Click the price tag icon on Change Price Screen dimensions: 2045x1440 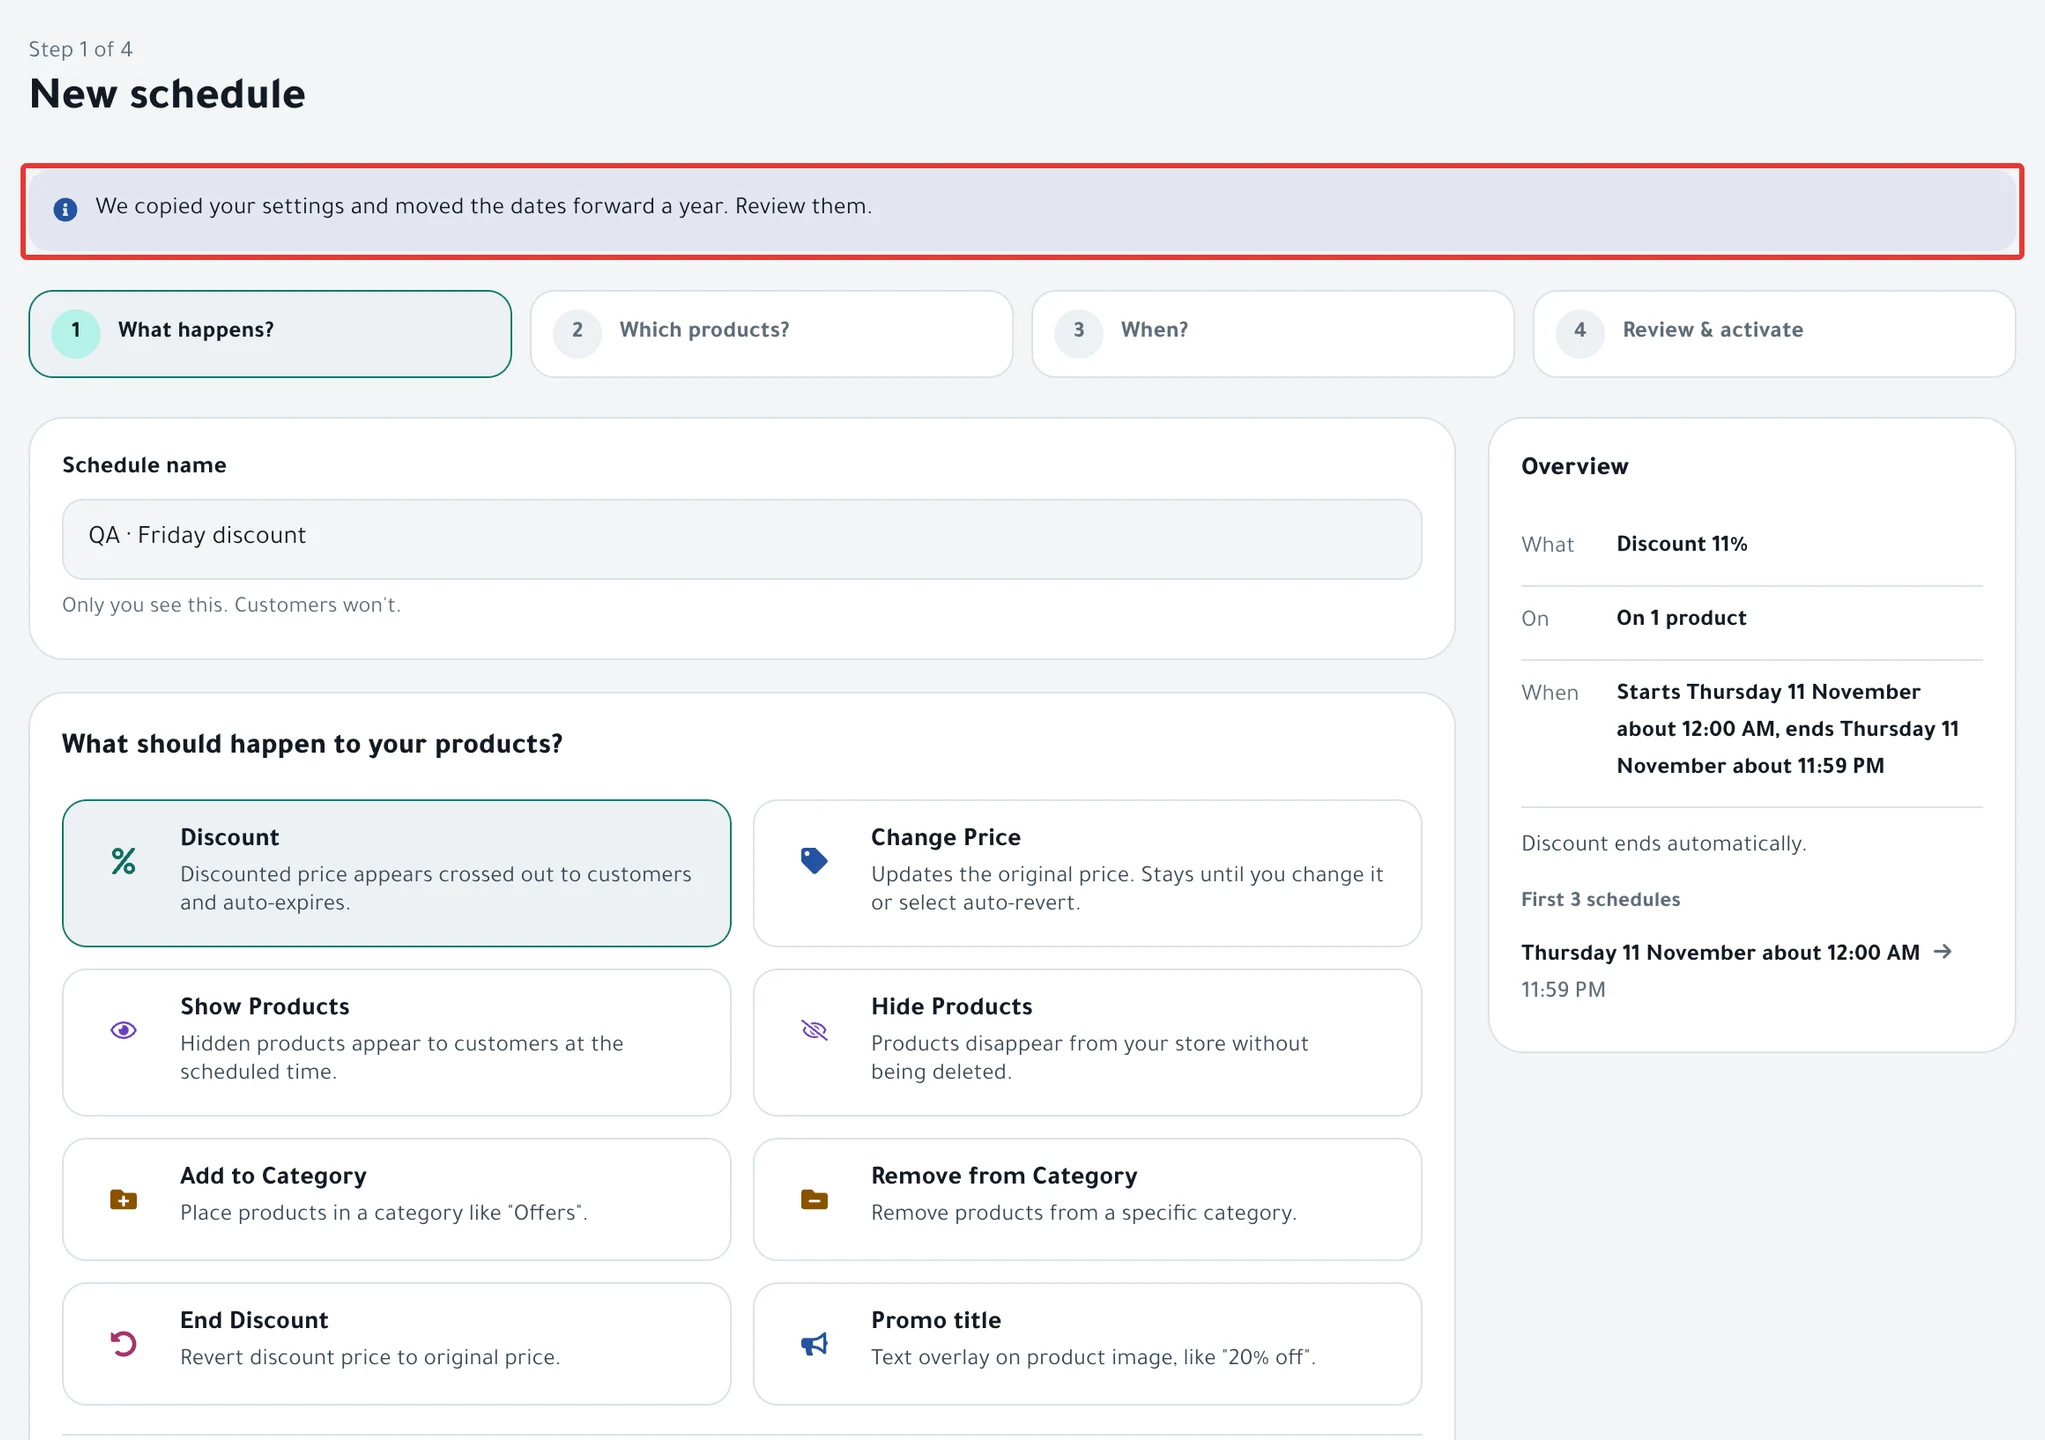pos(814,861)
